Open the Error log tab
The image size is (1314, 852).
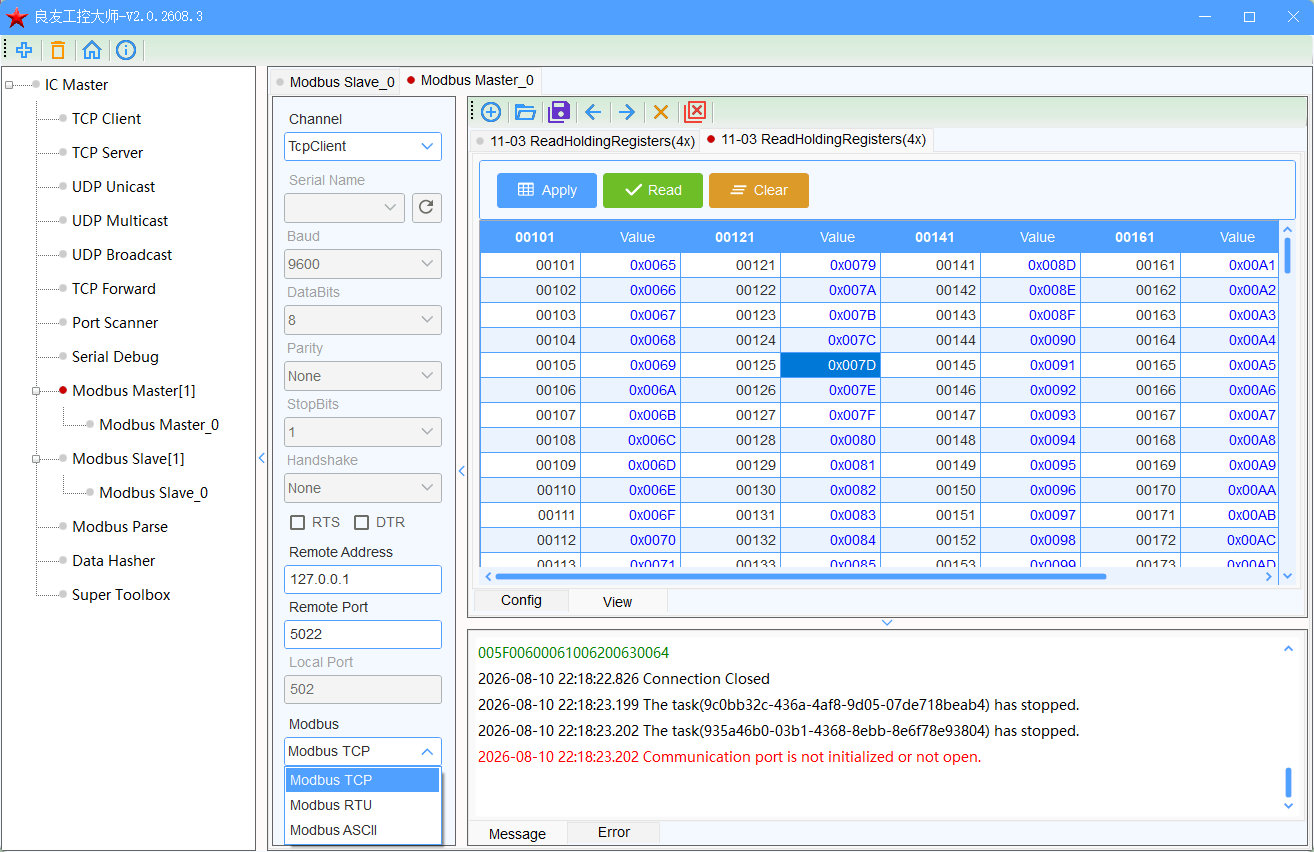613,832
